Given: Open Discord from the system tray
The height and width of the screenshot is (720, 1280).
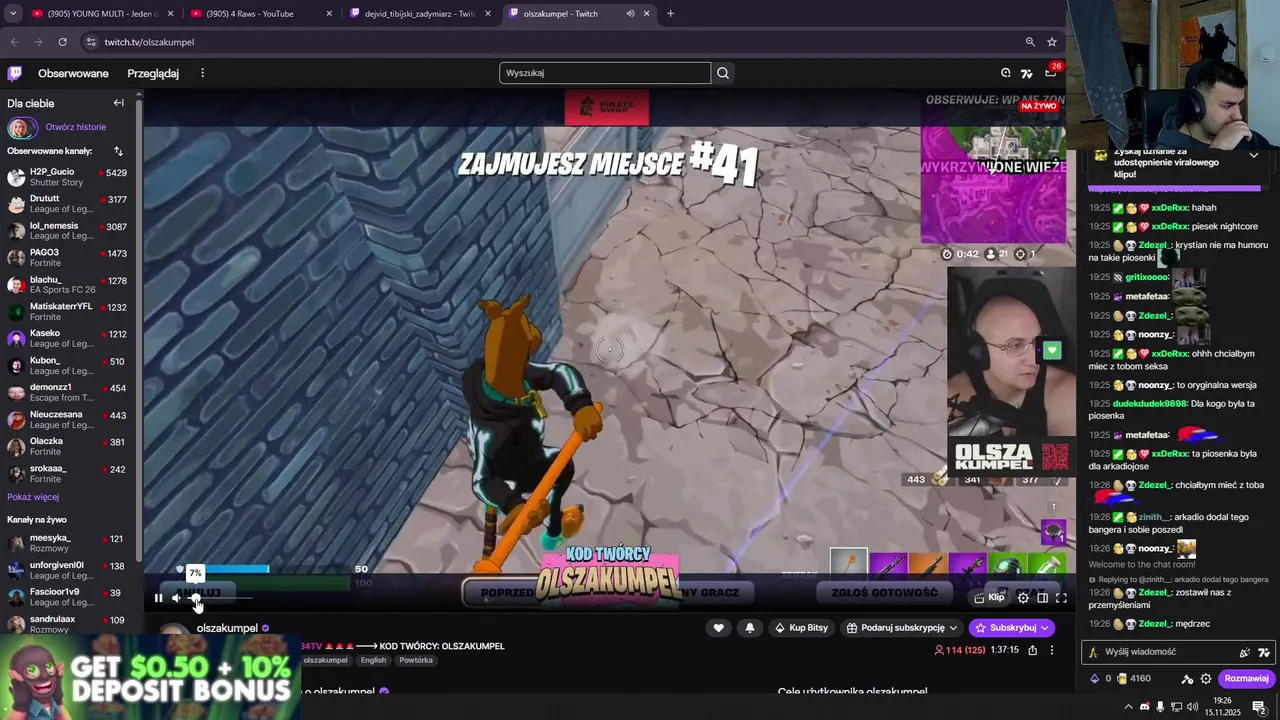Looking at the screenshot, I should point(1145,707).
